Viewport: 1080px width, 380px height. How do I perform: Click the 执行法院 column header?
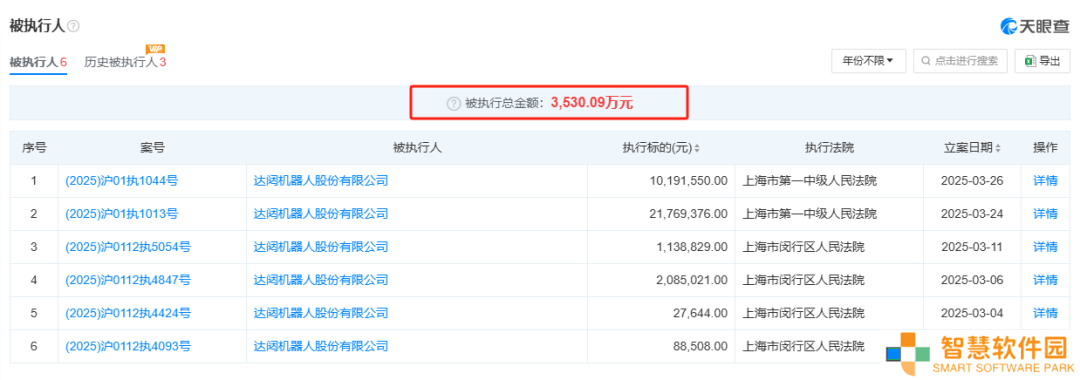point(829,148)
